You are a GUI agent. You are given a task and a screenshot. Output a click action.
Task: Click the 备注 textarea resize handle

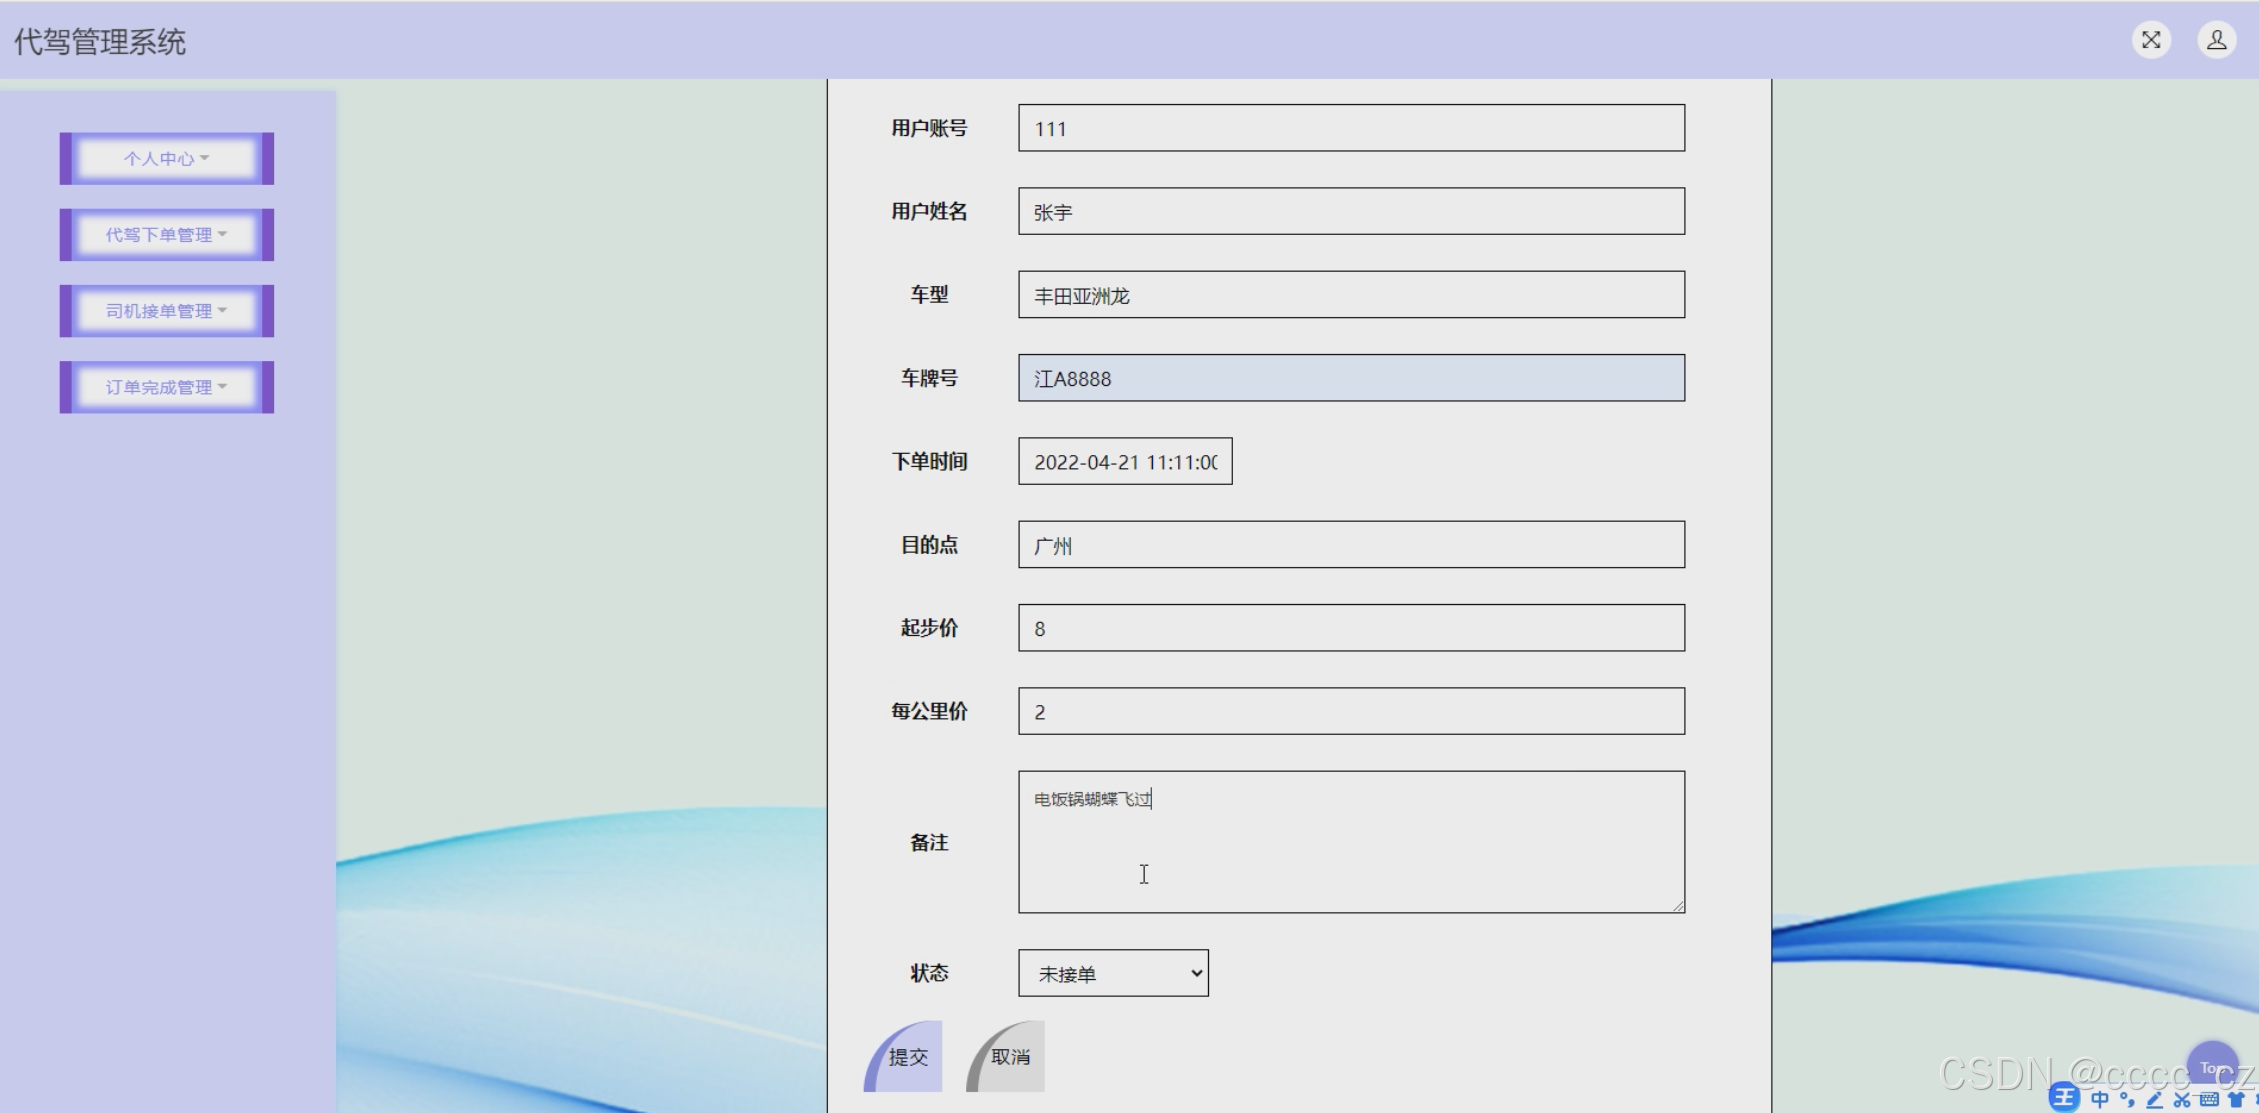pos(1678,906)
